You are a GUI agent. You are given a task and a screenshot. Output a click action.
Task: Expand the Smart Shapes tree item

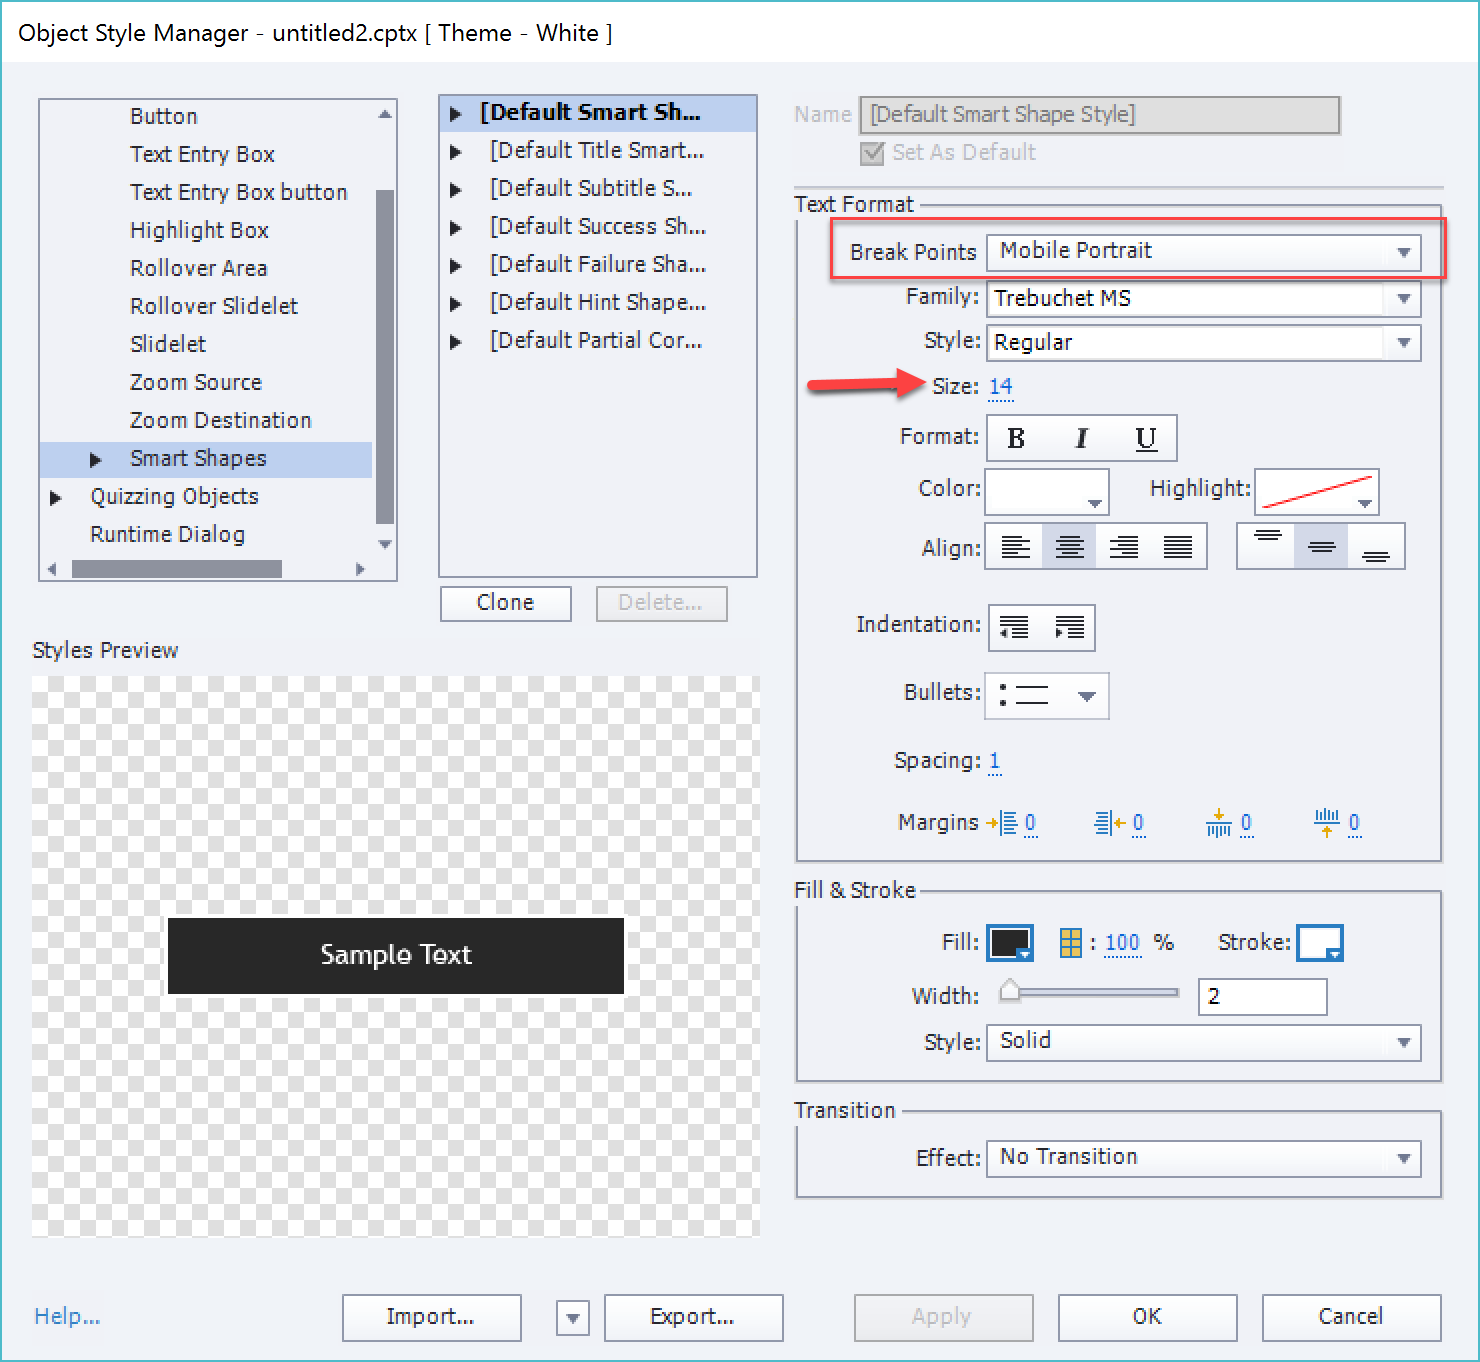click(x=95, y=459)
